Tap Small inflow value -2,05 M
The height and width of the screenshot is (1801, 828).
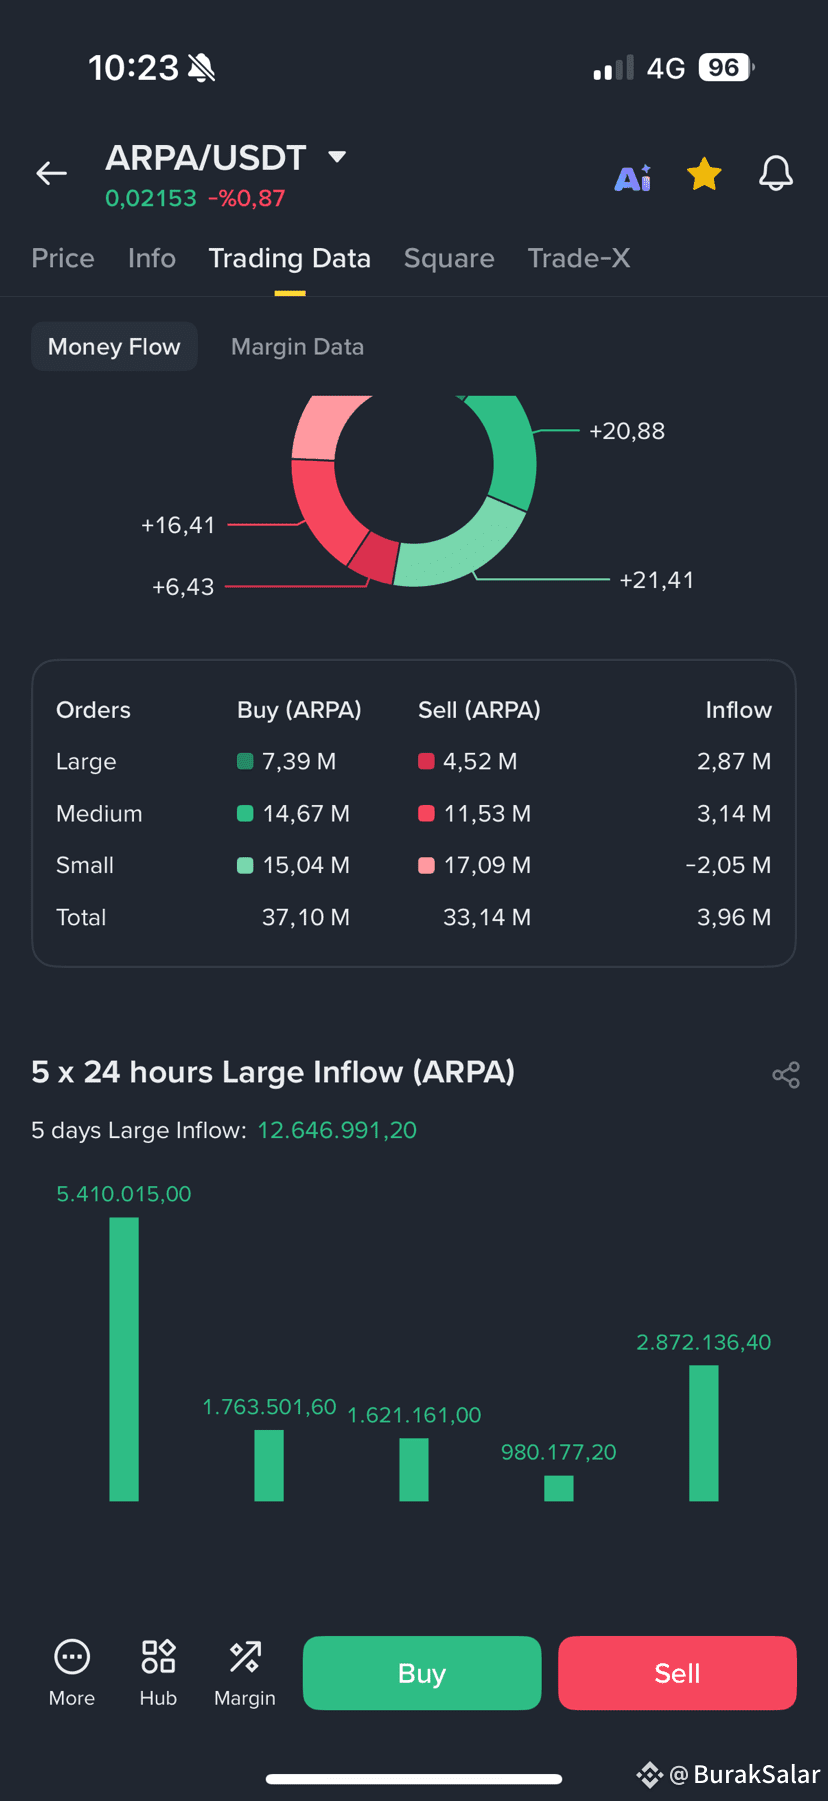[728, 865]
